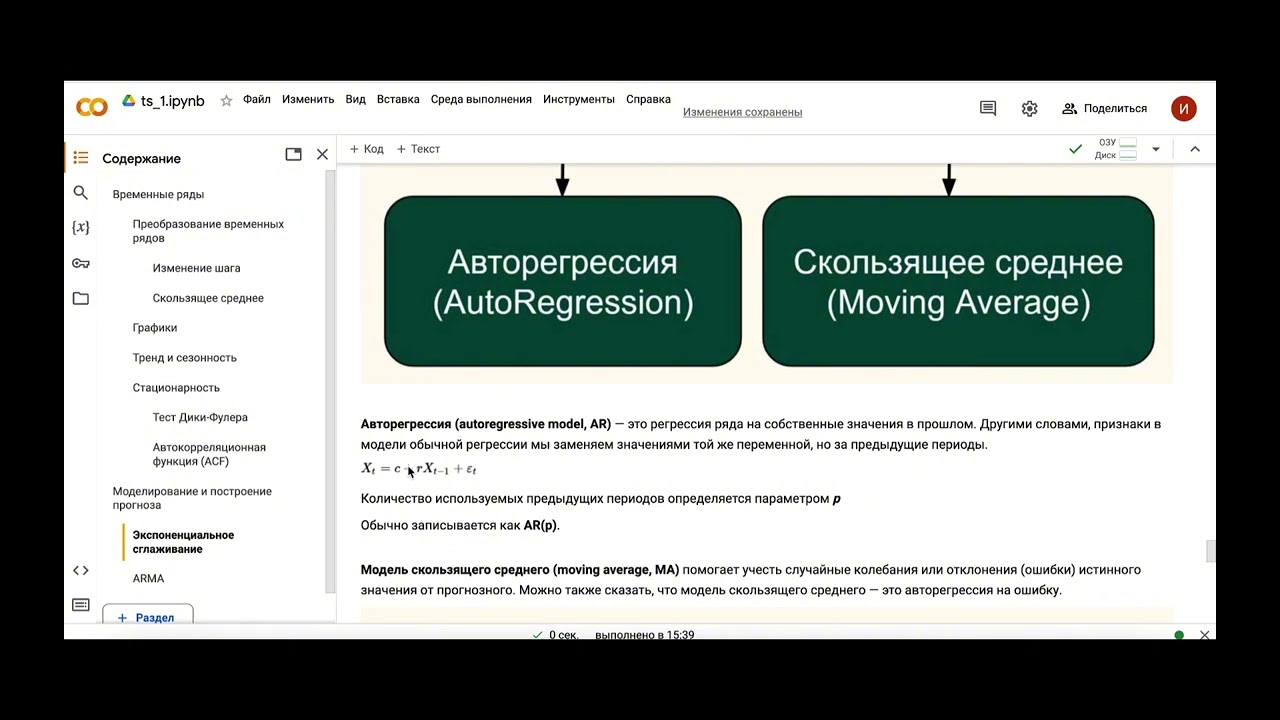This screenshot has height=720, width=1280.
Task: Click the connected checkmark status icon
Action: (x=1076, y=149)
